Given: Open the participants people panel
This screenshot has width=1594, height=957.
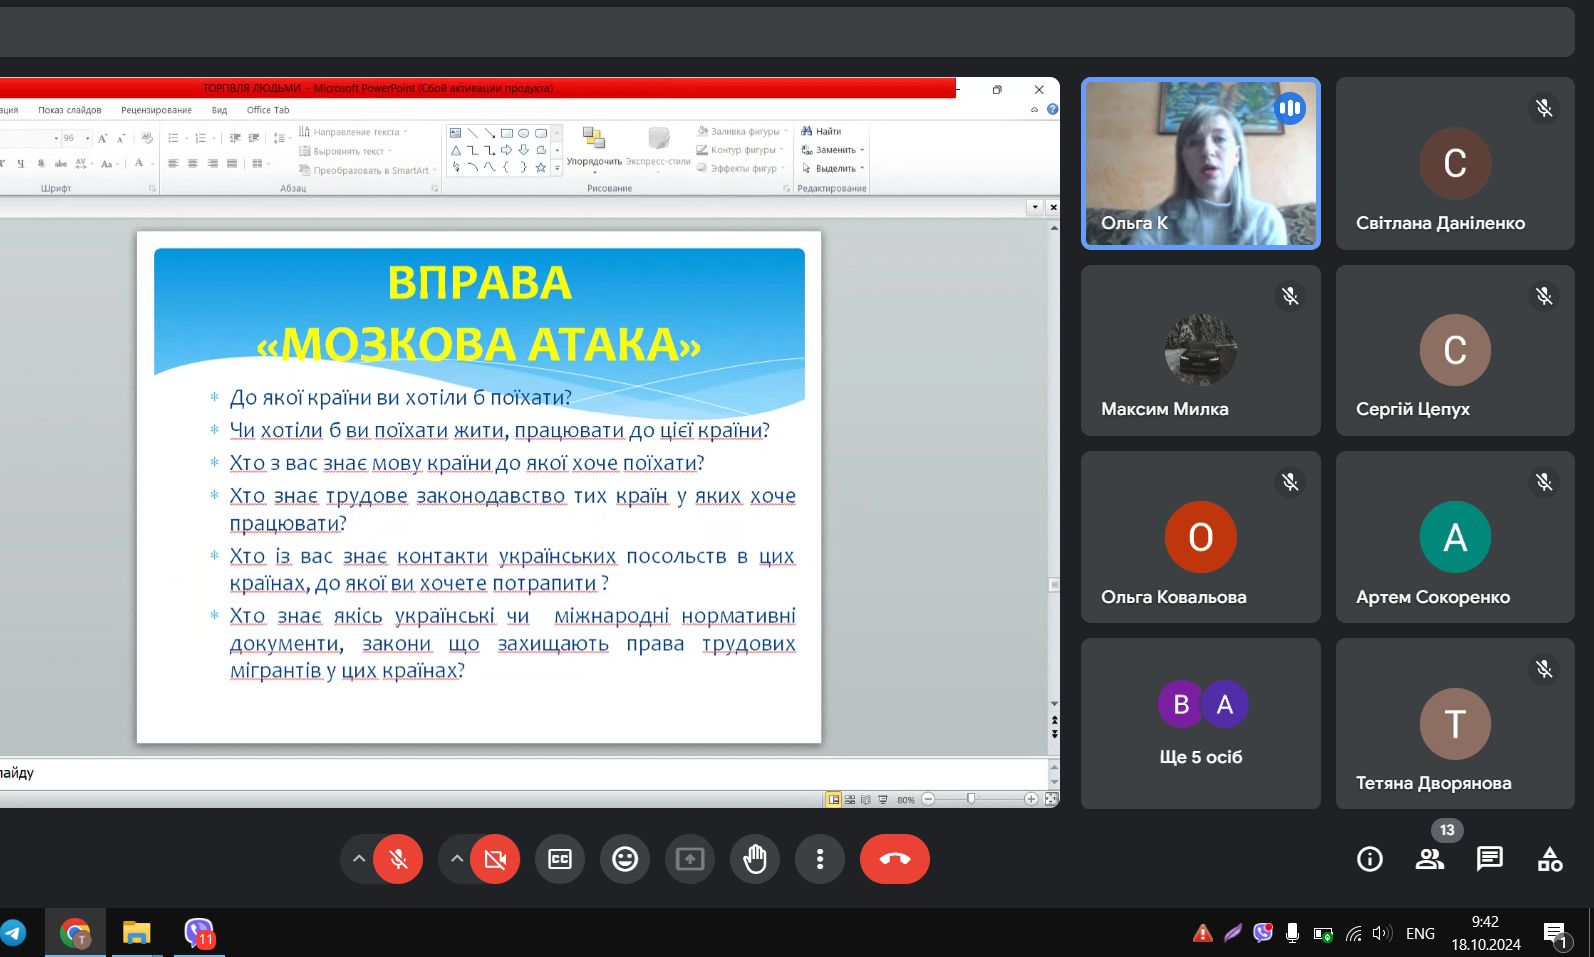Looking at the screenshot, I should coord(1430,859).
